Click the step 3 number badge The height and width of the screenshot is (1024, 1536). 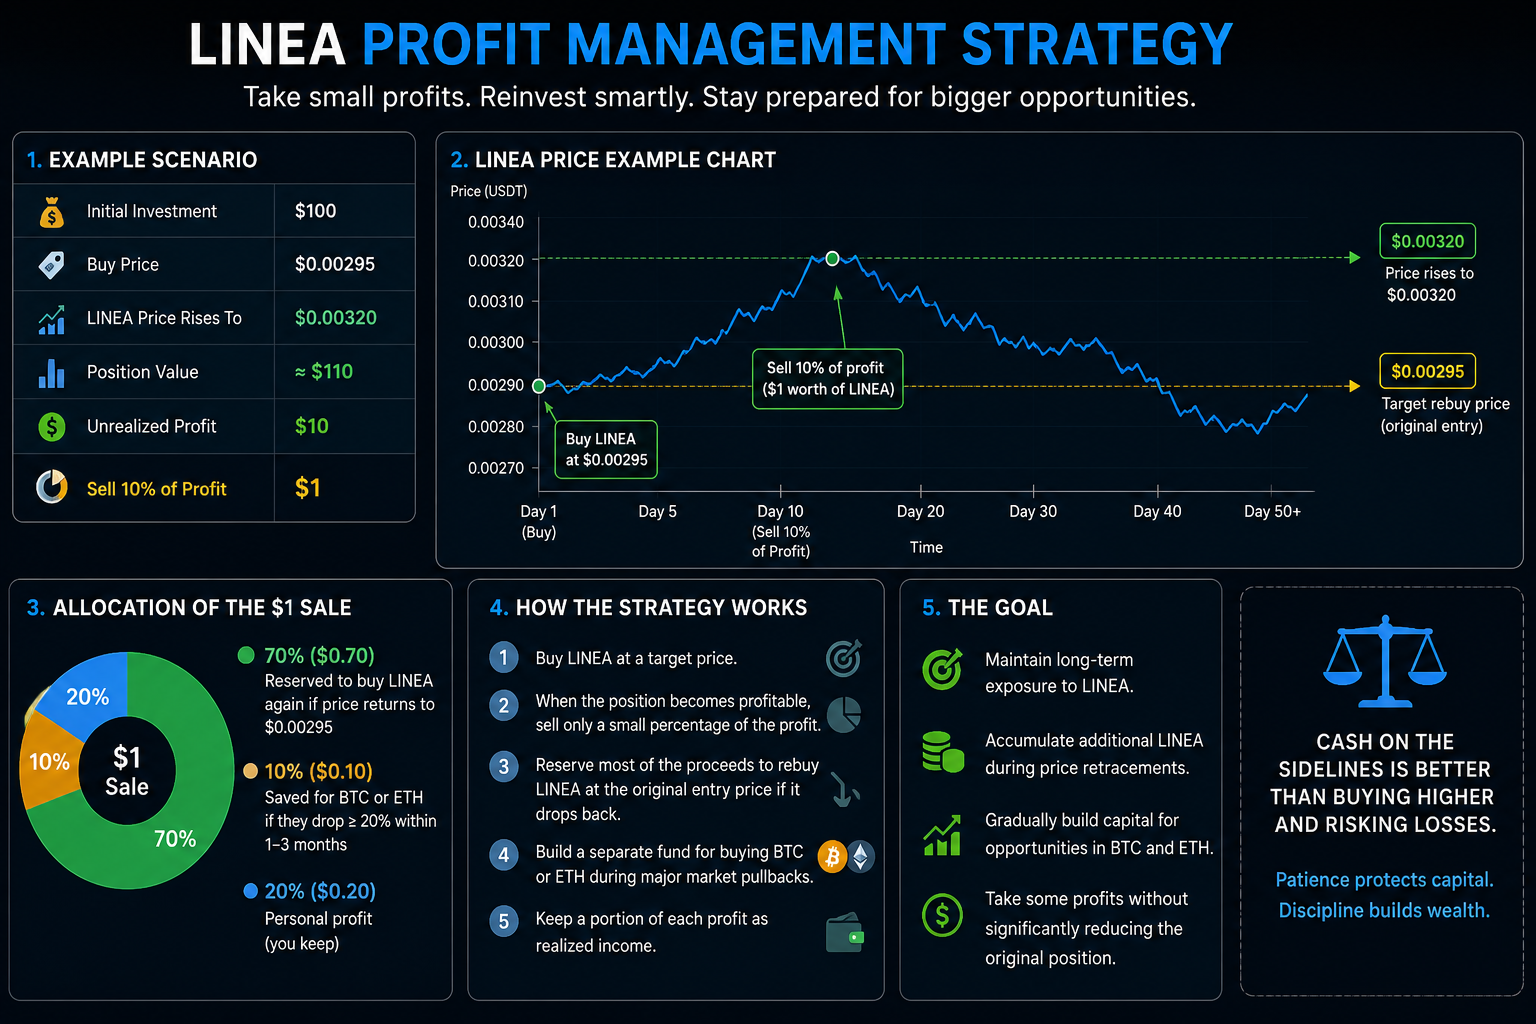[x=503, y=767]
